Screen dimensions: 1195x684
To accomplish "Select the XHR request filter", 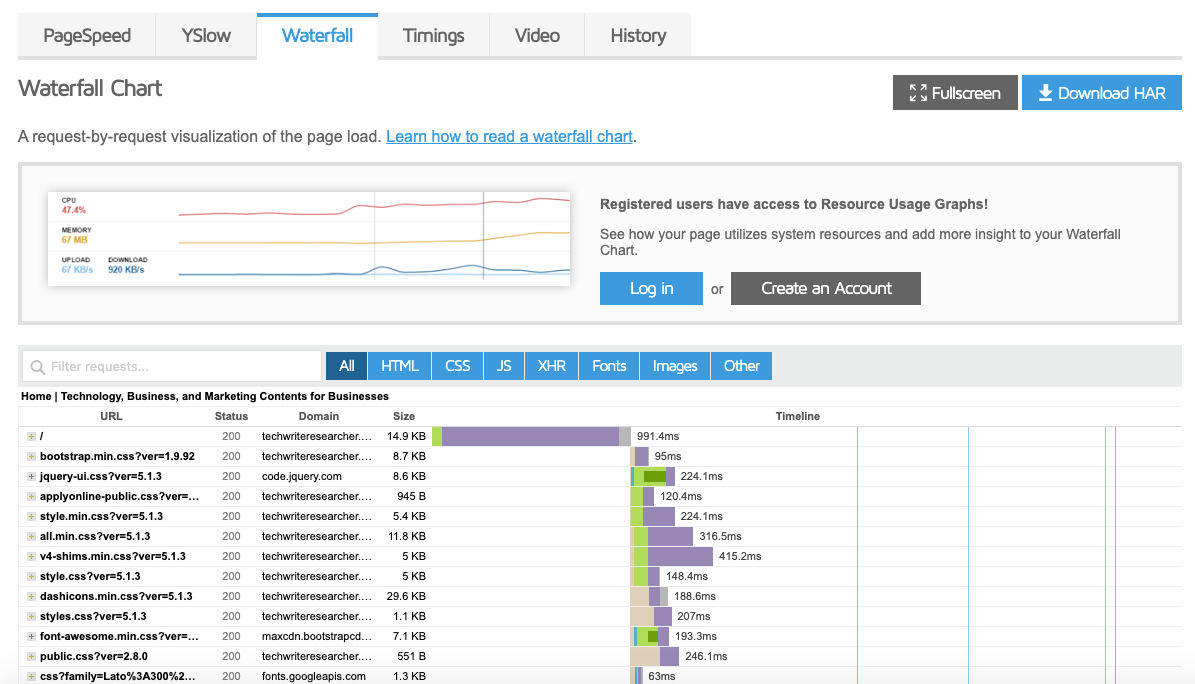I will (551, 365).
